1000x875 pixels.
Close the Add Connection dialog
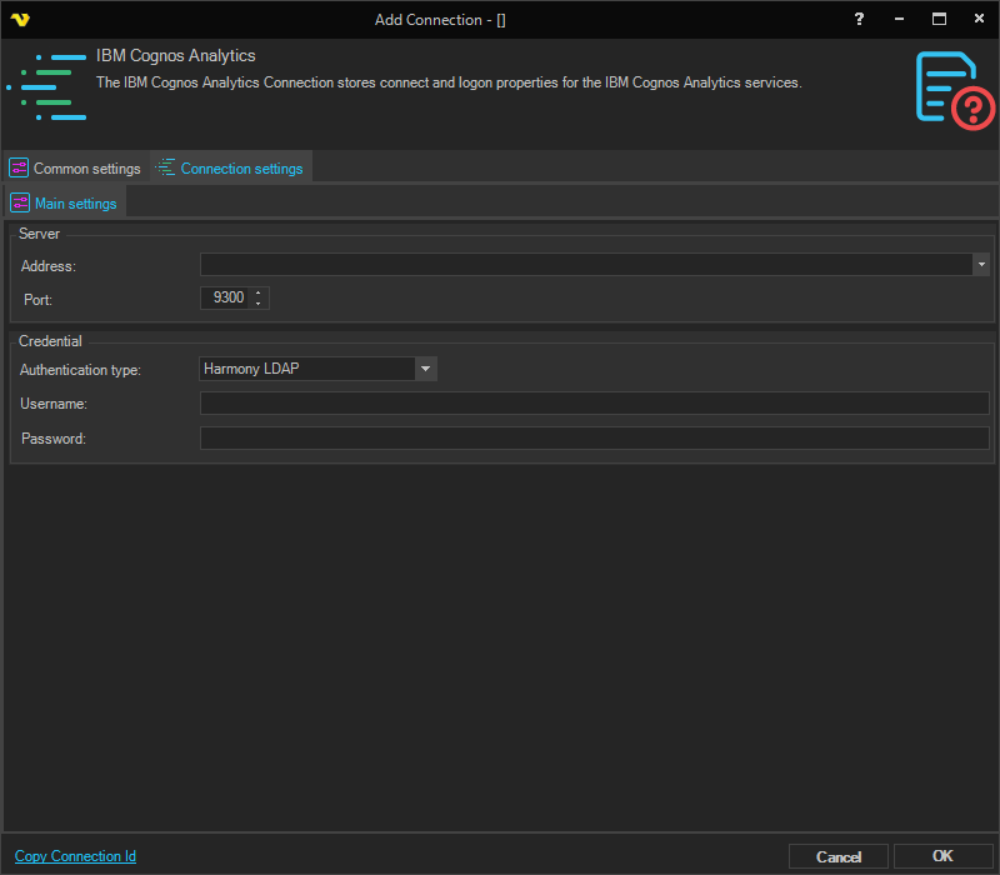pos(978,19)
